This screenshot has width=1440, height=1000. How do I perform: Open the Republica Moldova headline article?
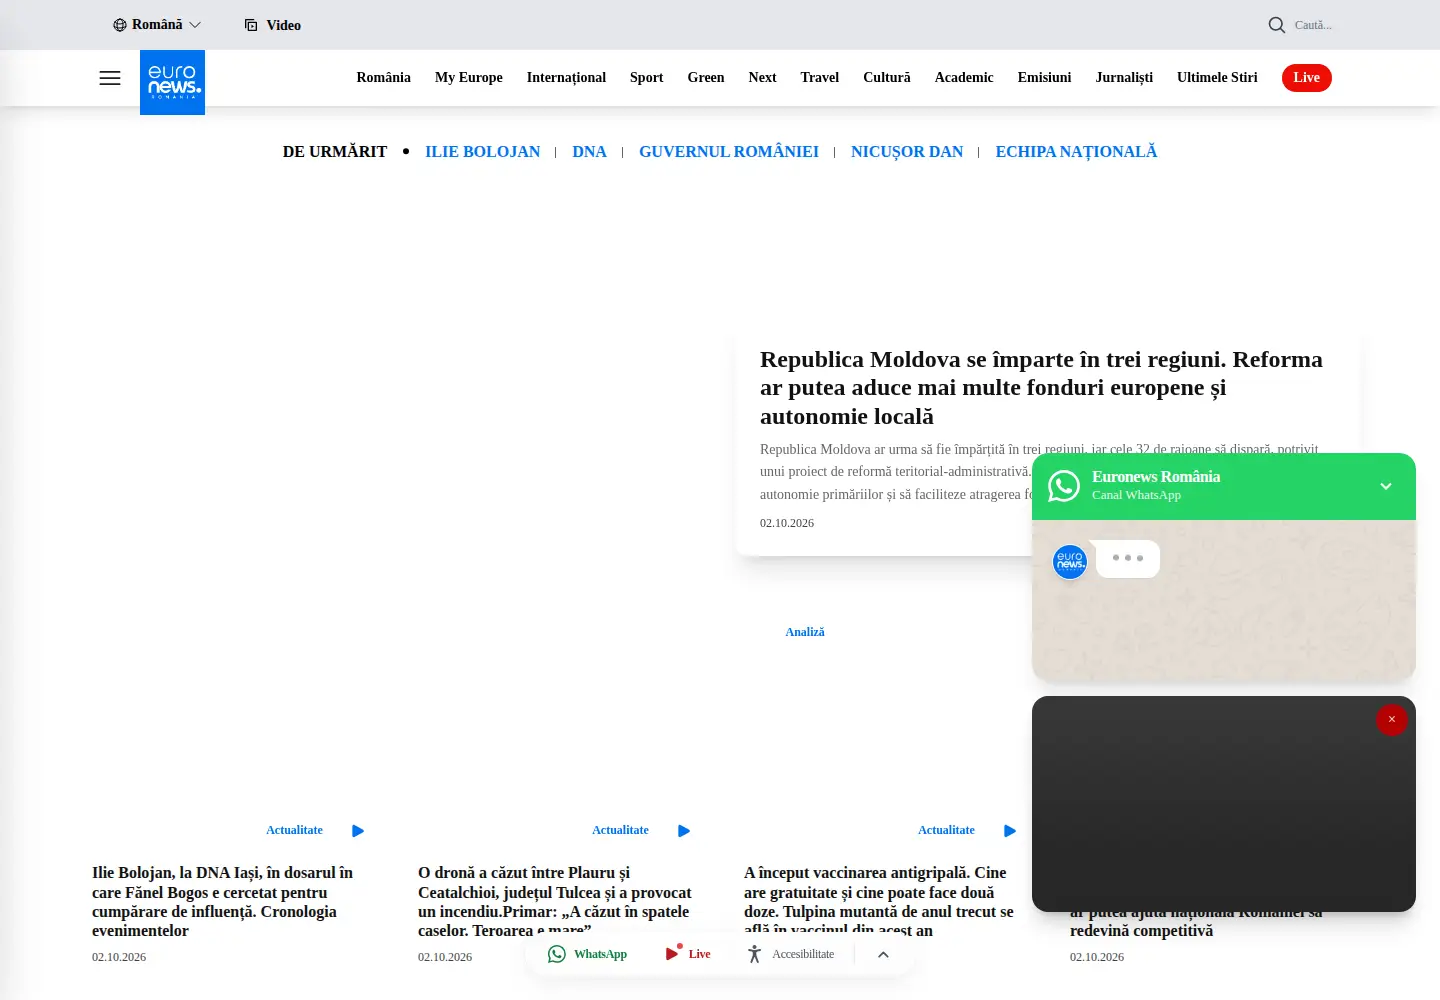point(1041,388)
